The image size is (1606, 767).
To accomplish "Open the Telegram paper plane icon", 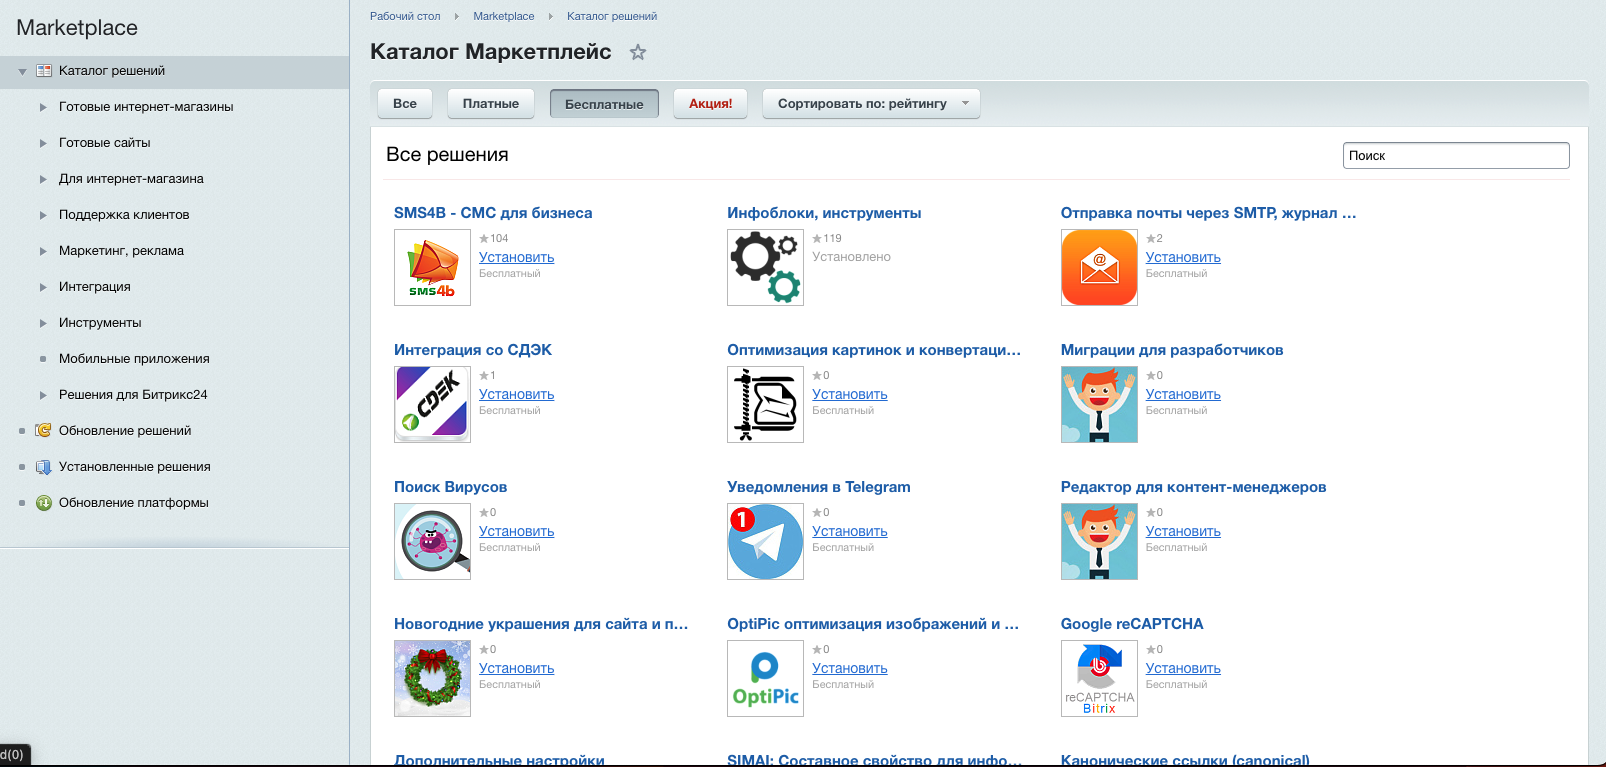I will tap(765, 541).
